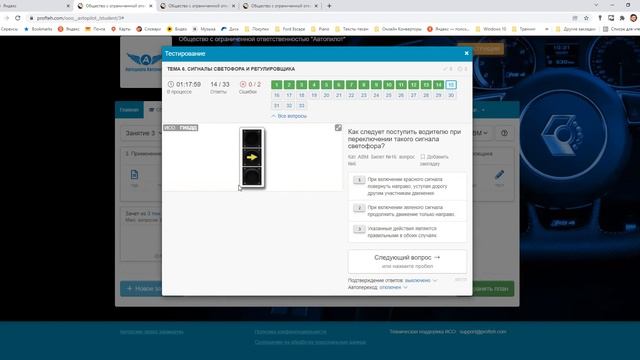The image size is (640, 360).
Task: Open the Видео bookmark
Action: pyautogui.click(x=177, y=29)
